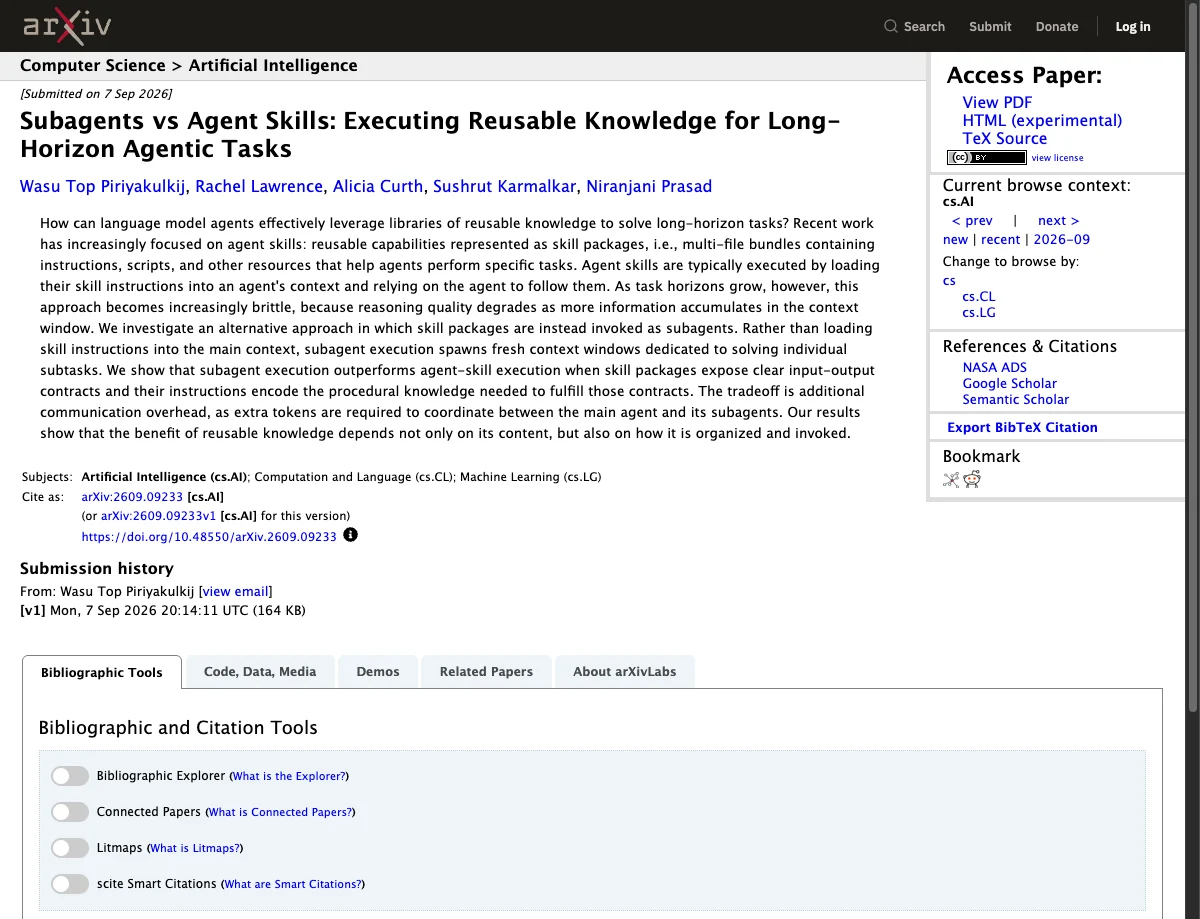Open NASA ADS references
The width and height of the screenshot is (1200, 919).
point(995,367)
